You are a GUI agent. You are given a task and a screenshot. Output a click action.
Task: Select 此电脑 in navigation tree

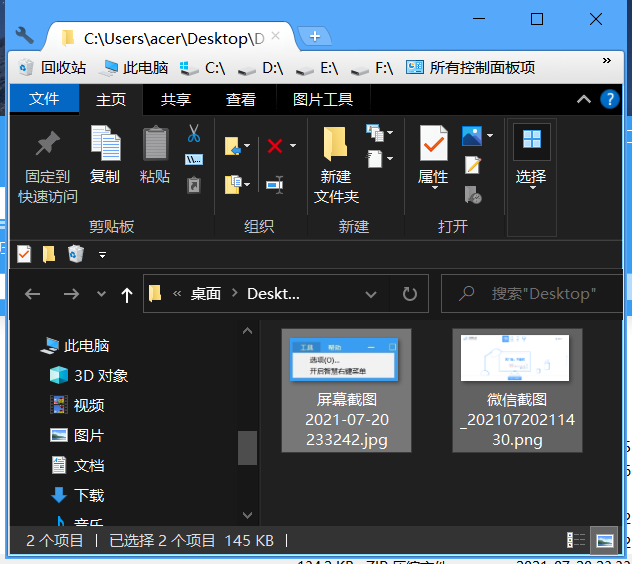pyautogui.click(x=75, y=345)
